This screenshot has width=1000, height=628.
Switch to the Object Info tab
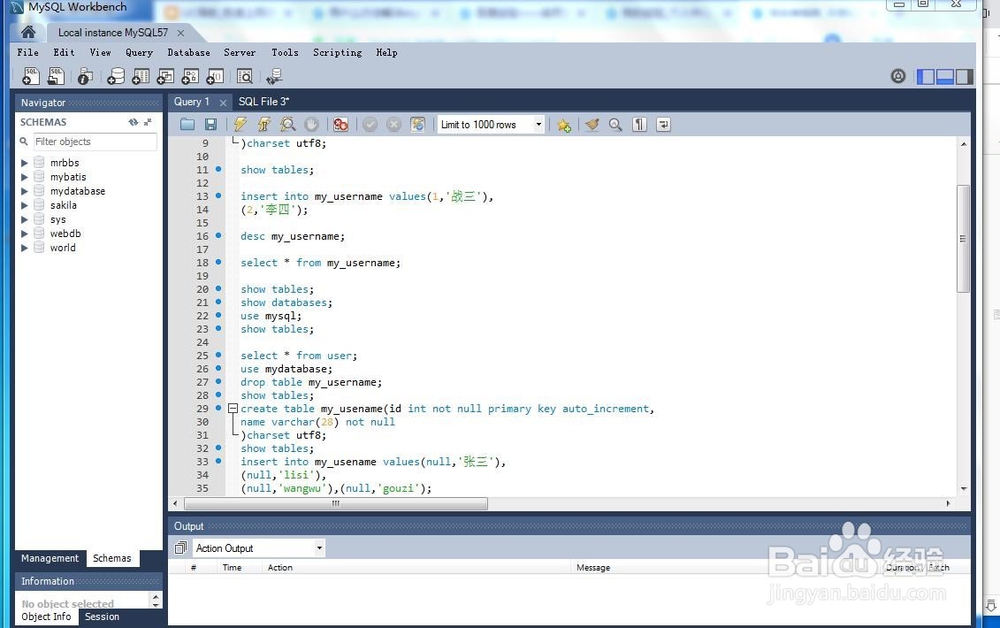46,617
